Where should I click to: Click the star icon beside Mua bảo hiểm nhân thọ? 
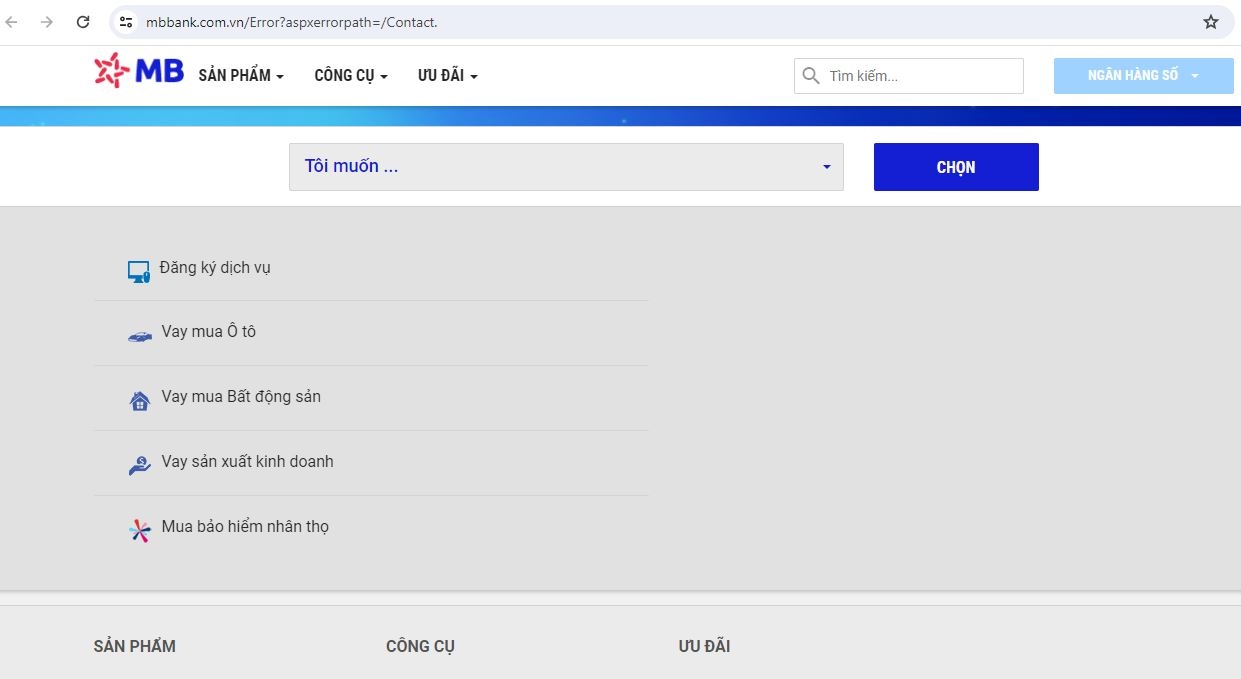click(x=140, y=530)
